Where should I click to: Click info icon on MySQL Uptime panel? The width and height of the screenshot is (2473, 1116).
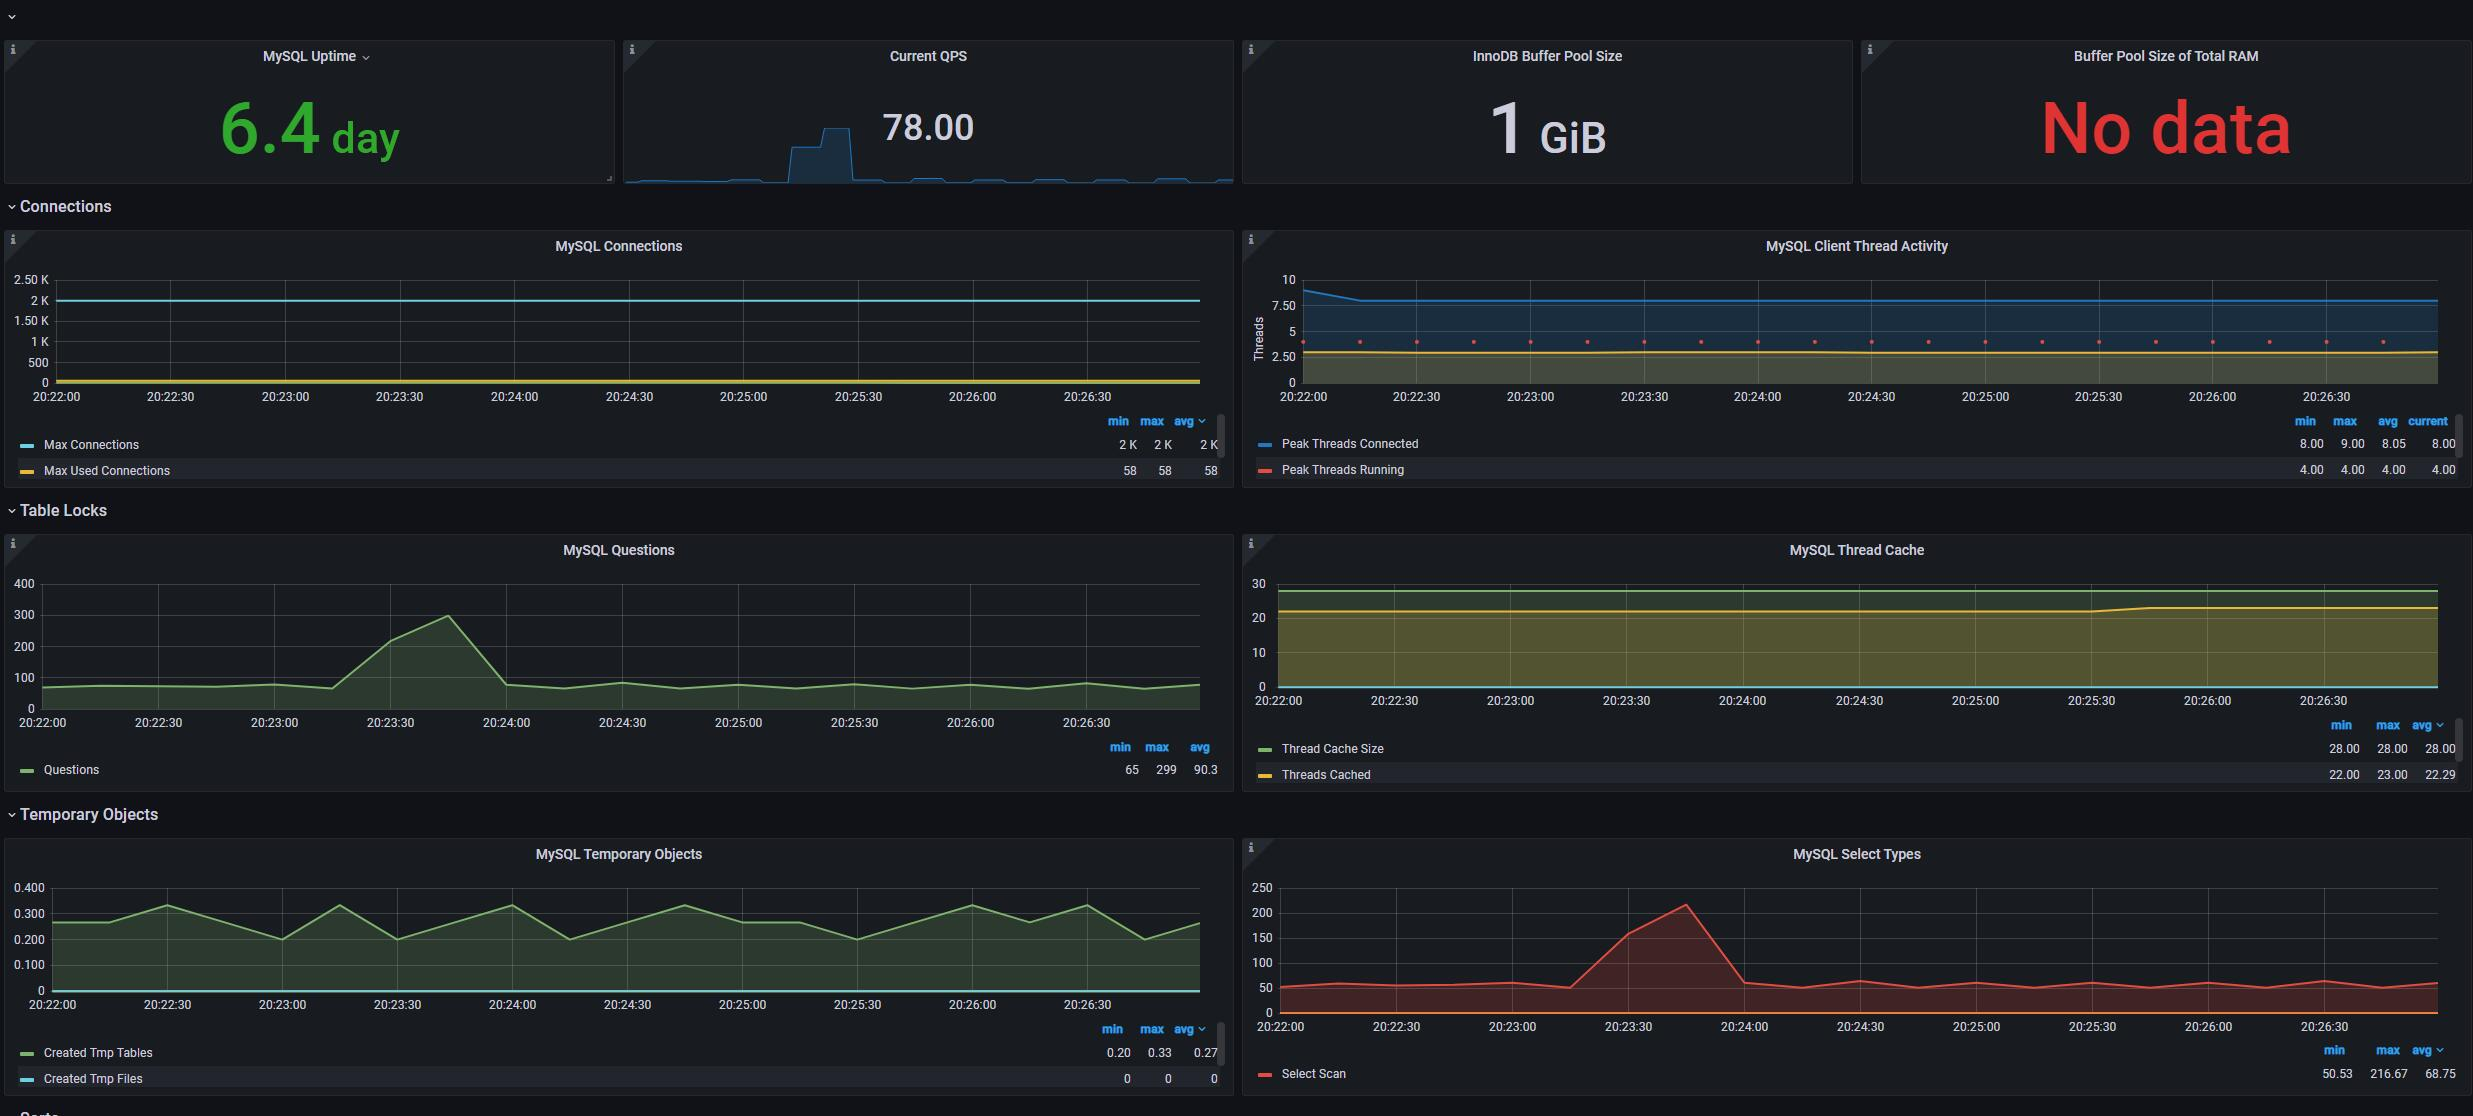[12, 49]
